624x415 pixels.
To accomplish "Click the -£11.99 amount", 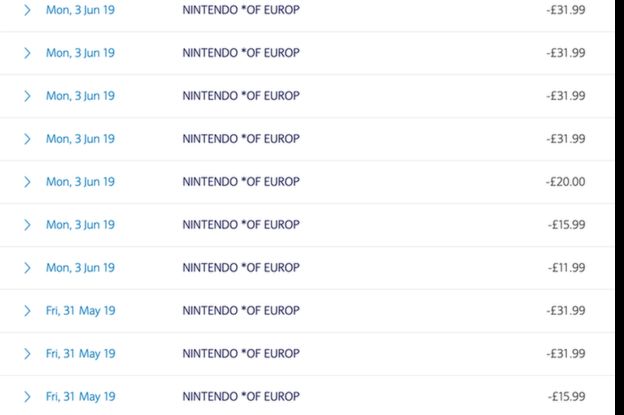I will [x=567, y=268].
